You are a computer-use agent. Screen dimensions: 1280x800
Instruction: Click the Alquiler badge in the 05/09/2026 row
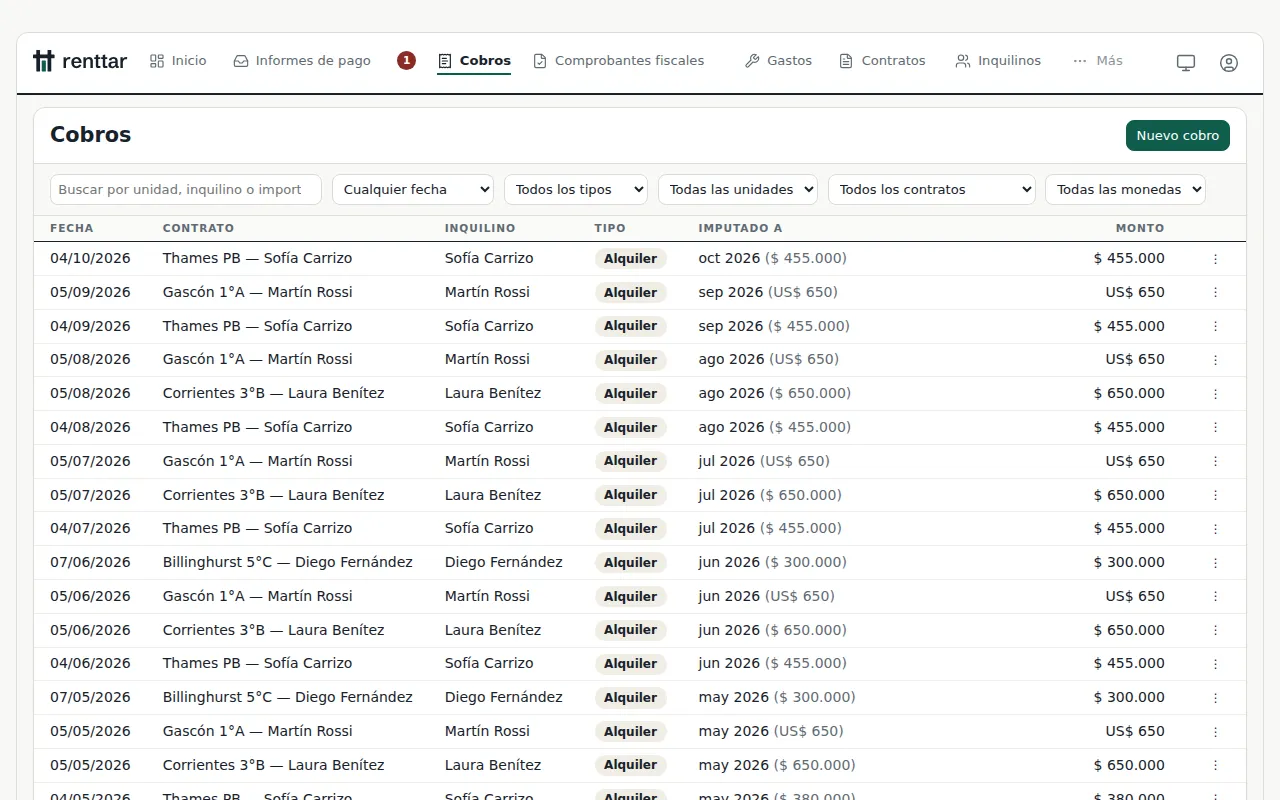click(x=630, y=293)
